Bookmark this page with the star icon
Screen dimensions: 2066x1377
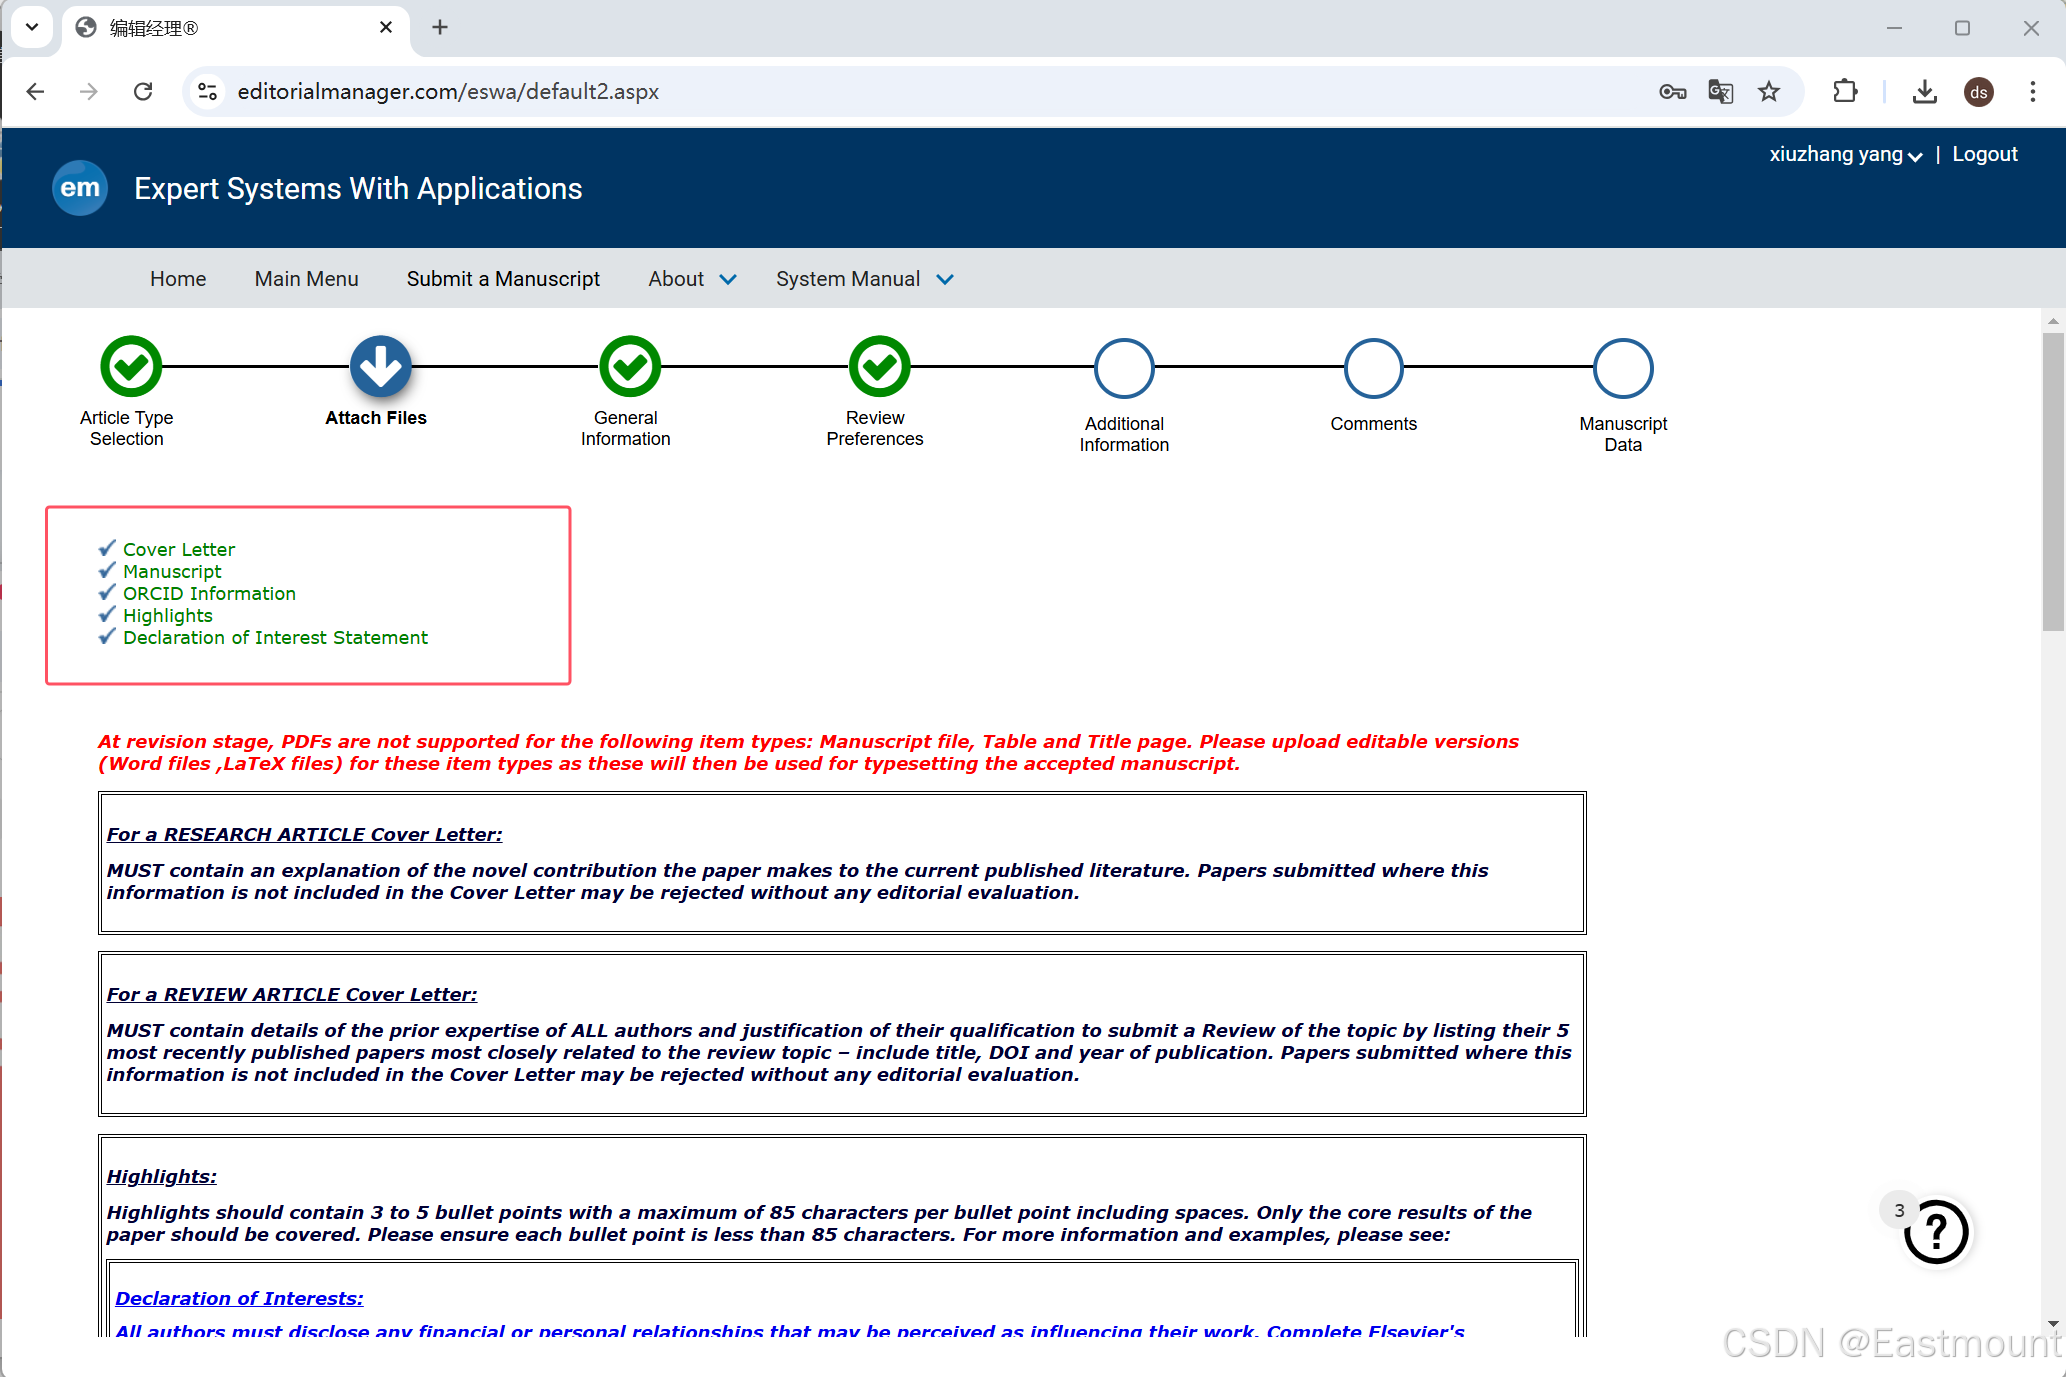[x=1769, y=92]
